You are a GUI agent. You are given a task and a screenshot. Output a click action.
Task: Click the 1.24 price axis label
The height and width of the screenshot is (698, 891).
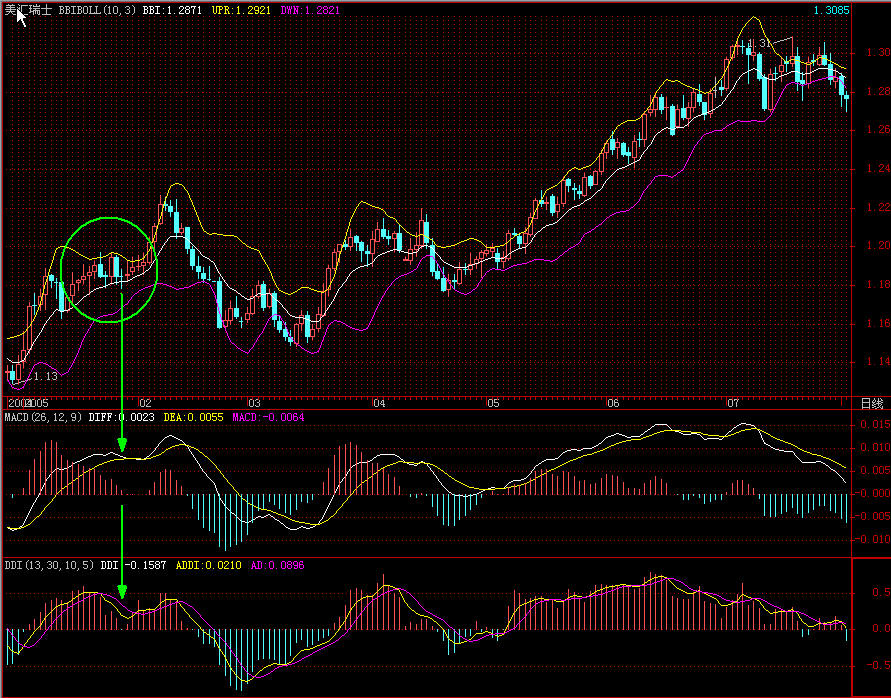pos(878,168)
